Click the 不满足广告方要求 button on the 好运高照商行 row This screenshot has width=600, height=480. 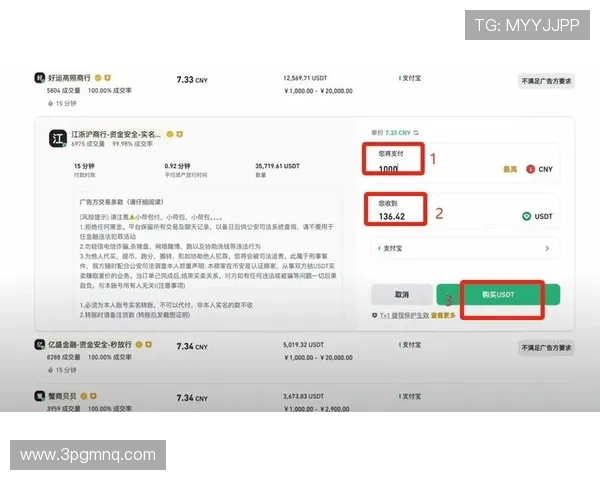(546, 81)
